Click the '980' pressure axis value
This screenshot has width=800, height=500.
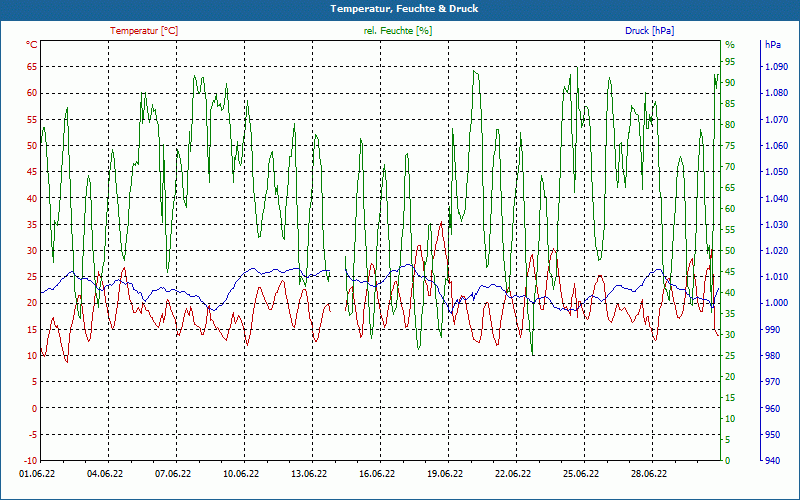(773, 356)
